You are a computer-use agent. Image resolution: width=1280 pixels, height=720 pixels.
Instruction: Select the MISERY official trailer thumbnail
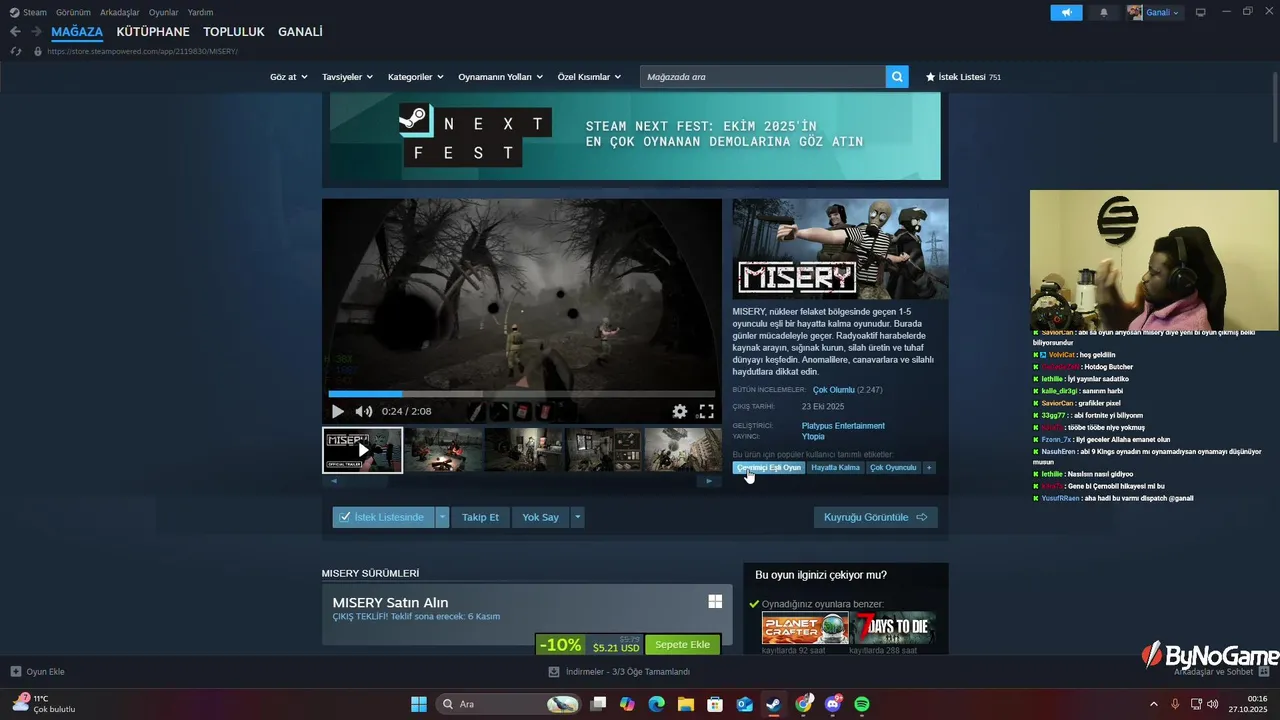point(362,450)
